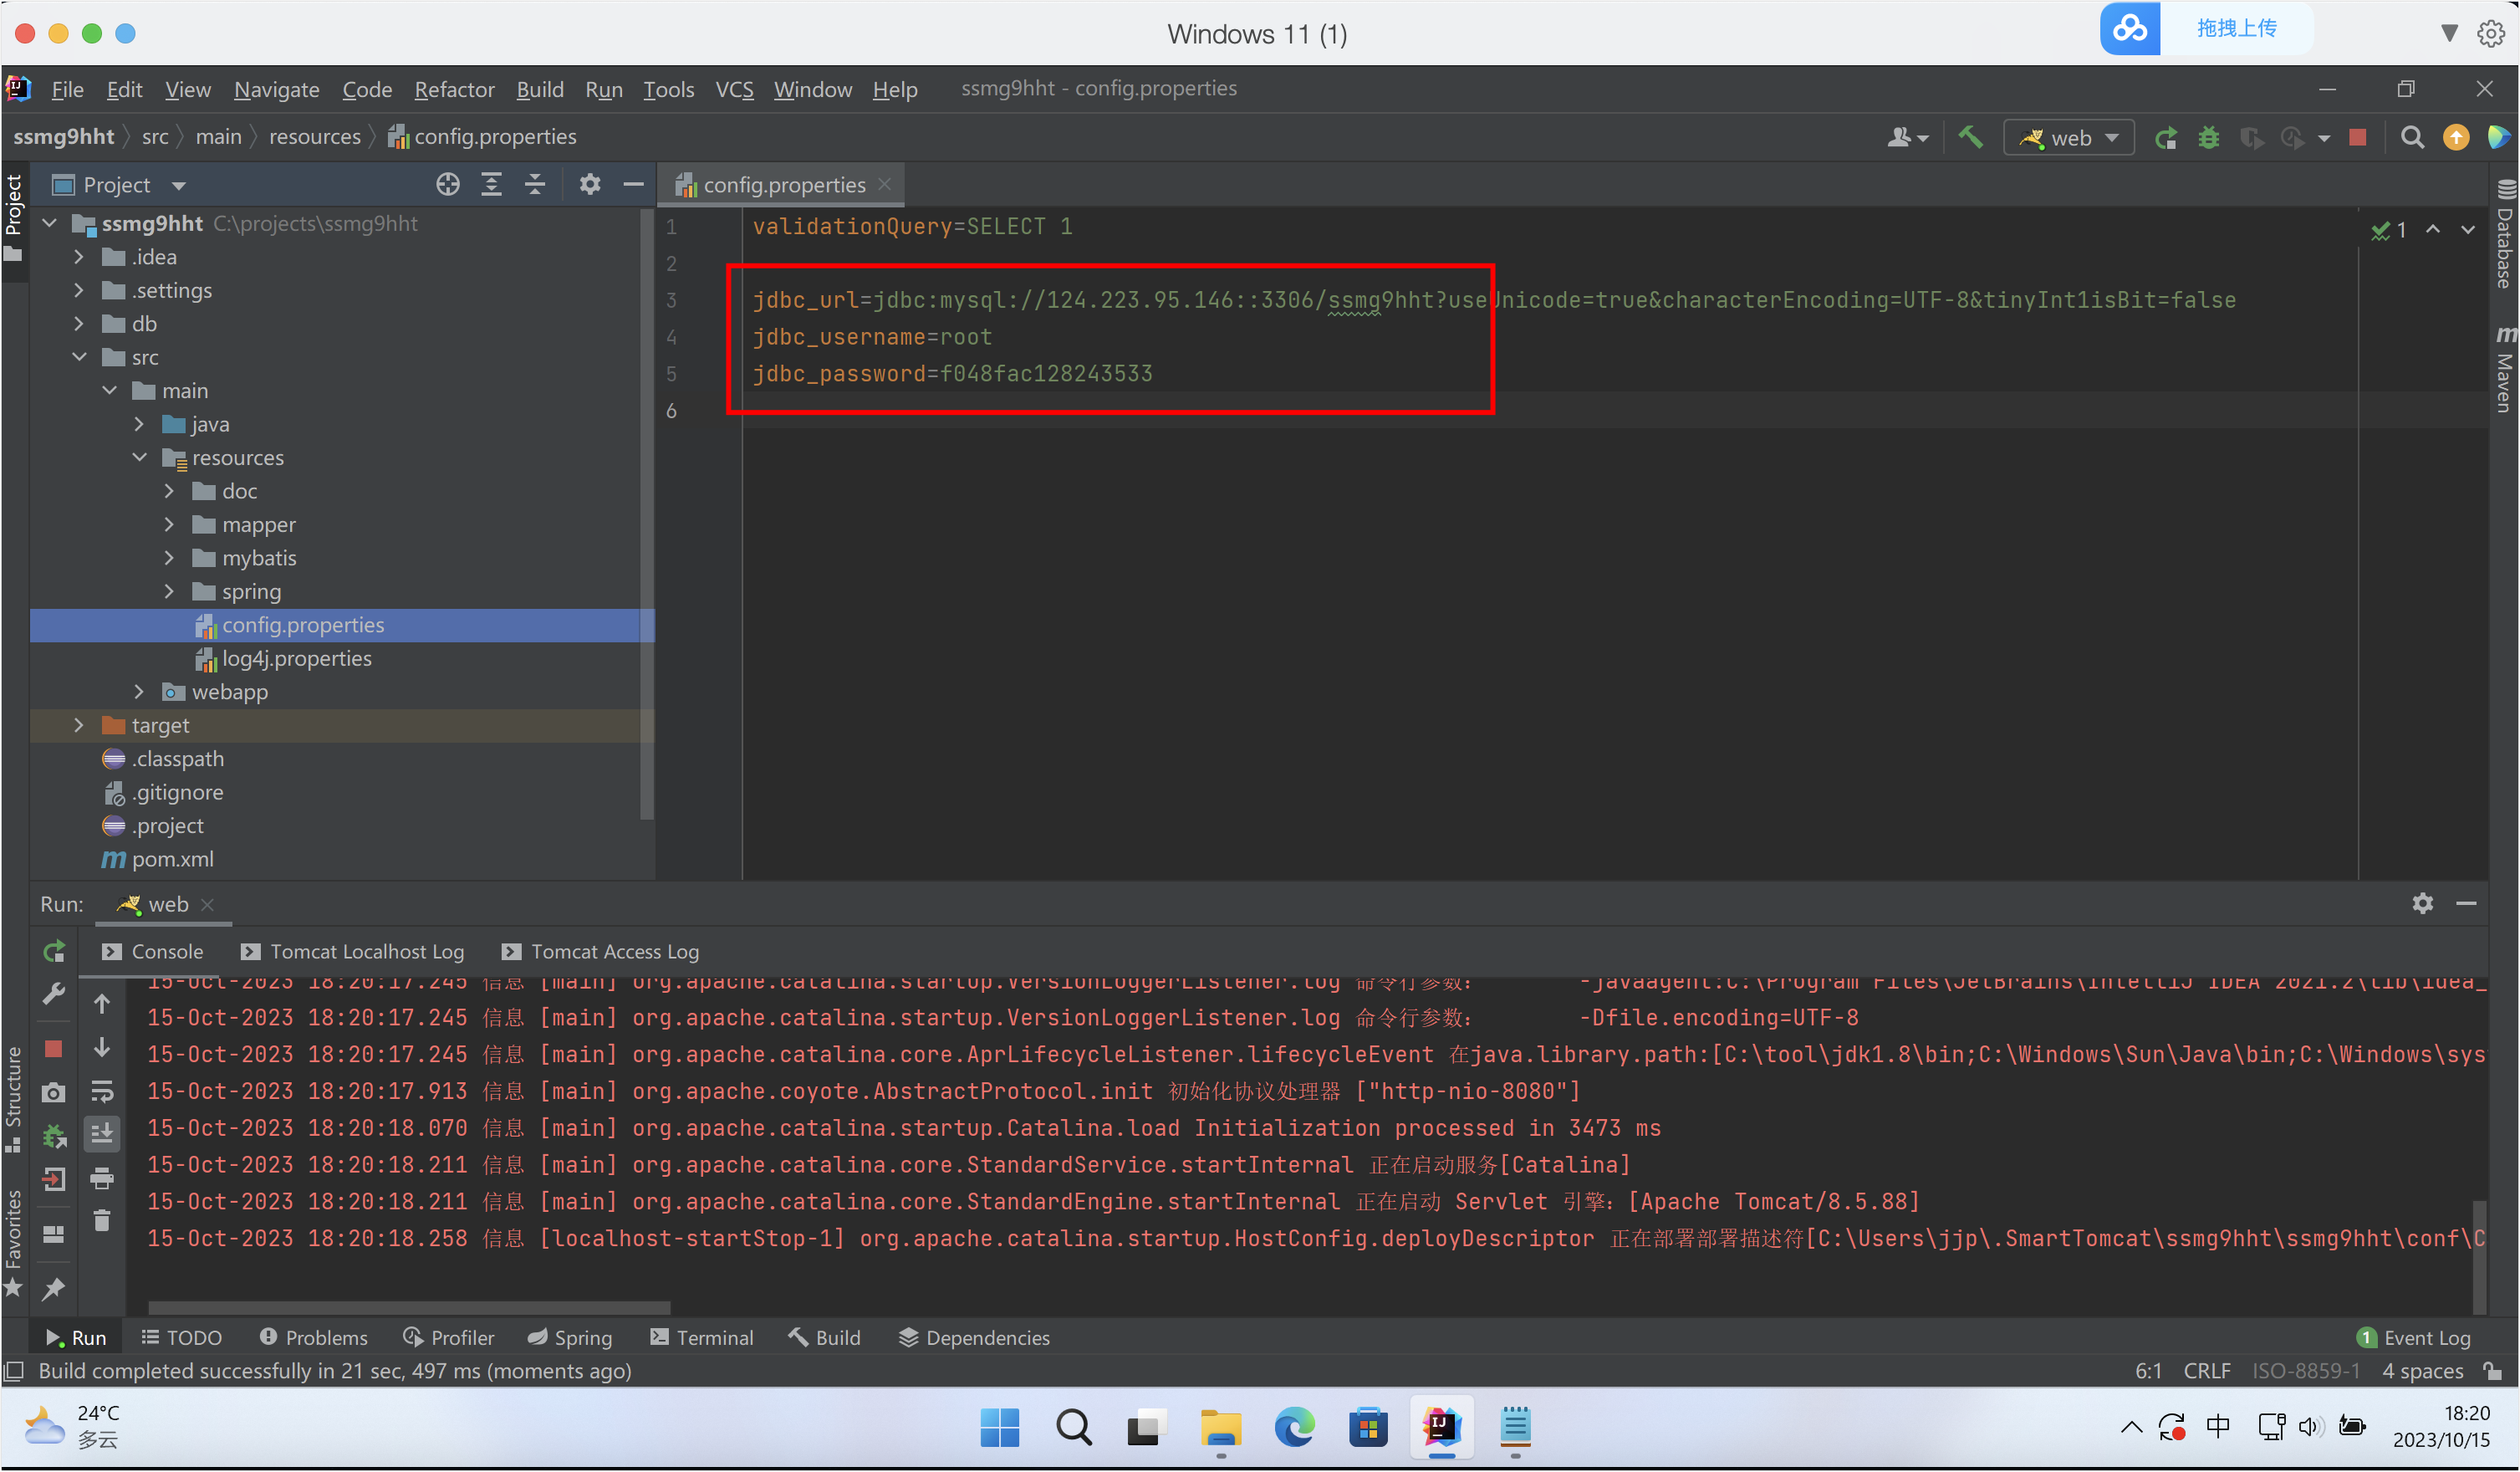Toggle Scroll to End button in console
Image resolution: width=2520 pixels, height=1472 pixels.
102,1133
